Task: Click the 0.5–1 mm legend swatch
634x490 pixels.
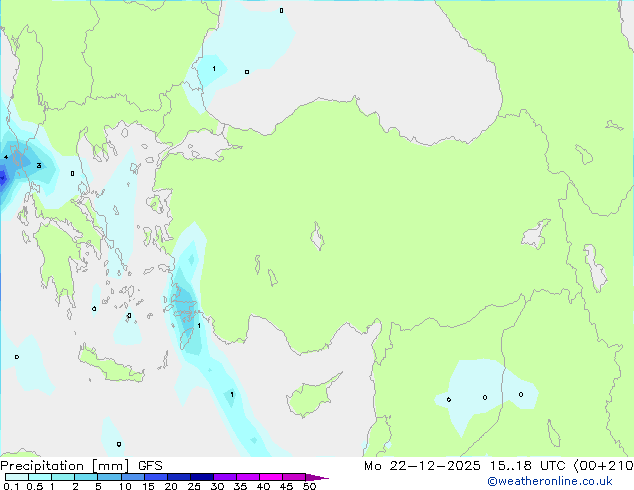Action: click(40, 477)
